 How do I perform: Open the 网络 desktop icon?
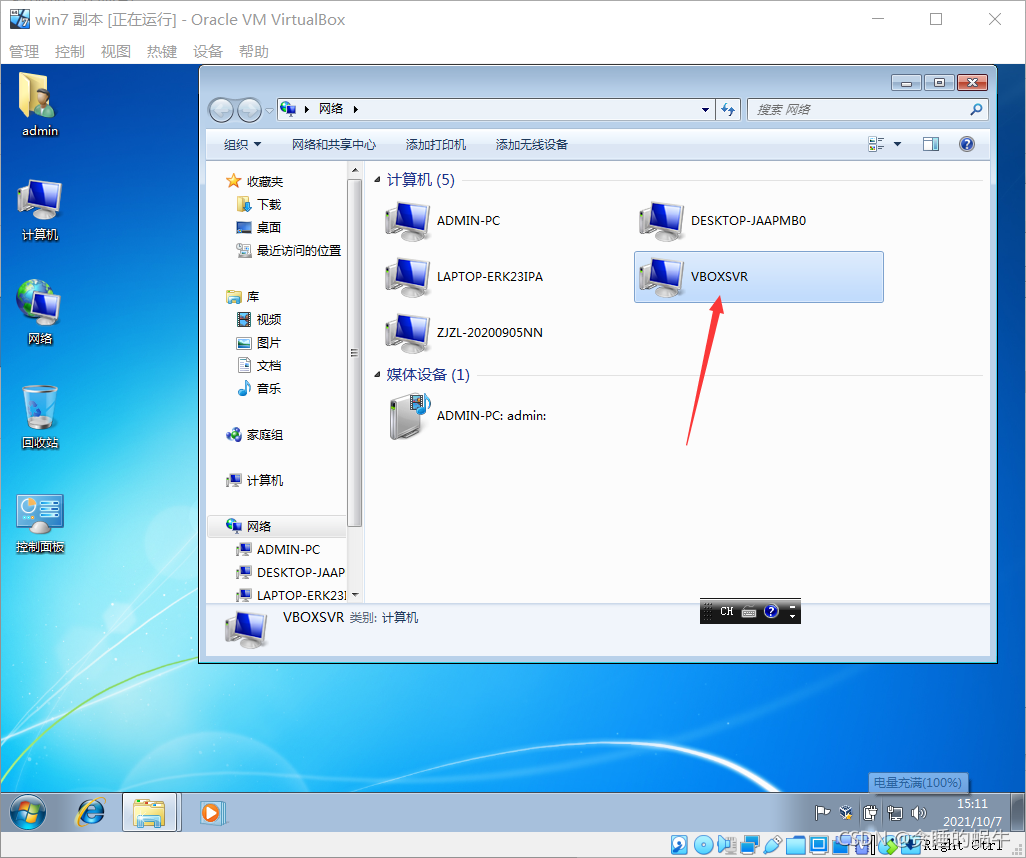pos(39,313)
